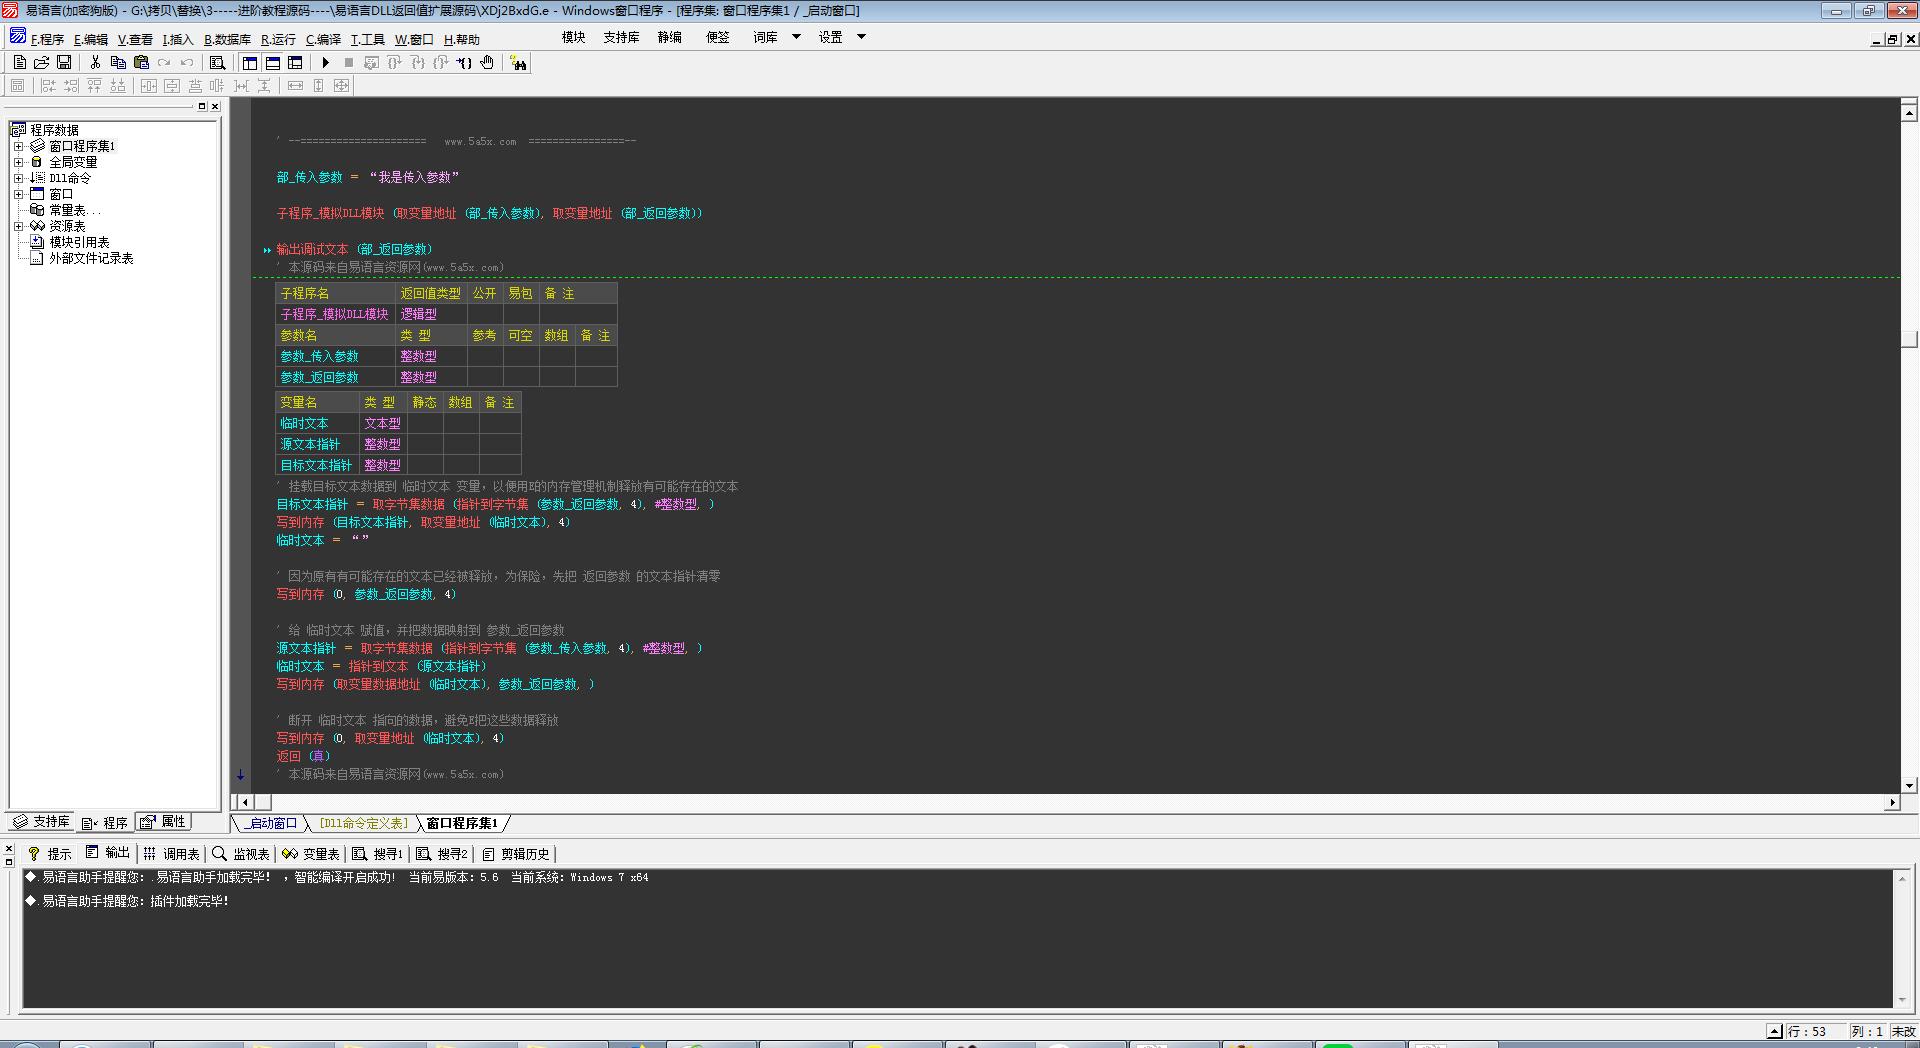Toggle the third layout panel icon in toolbar
This screenshot has height=1048, width=1920.
click(295, 62)
